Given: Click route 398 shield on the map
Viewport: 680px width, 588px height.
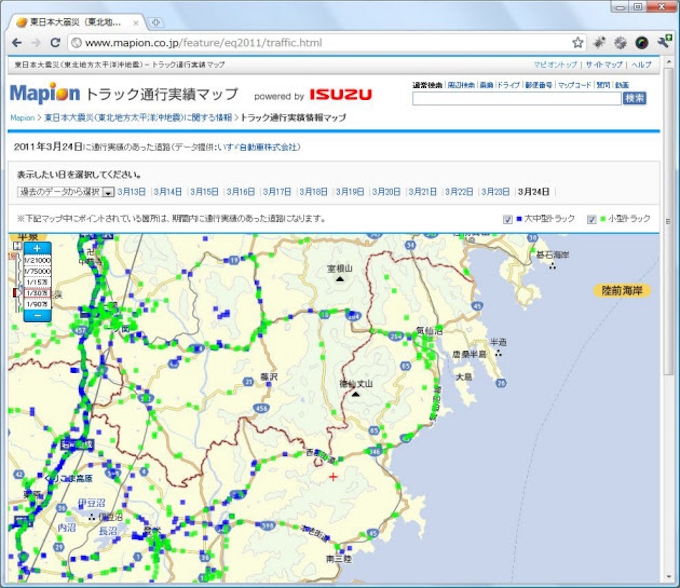Looking at the screenshot, I should (x=268, y=526).
